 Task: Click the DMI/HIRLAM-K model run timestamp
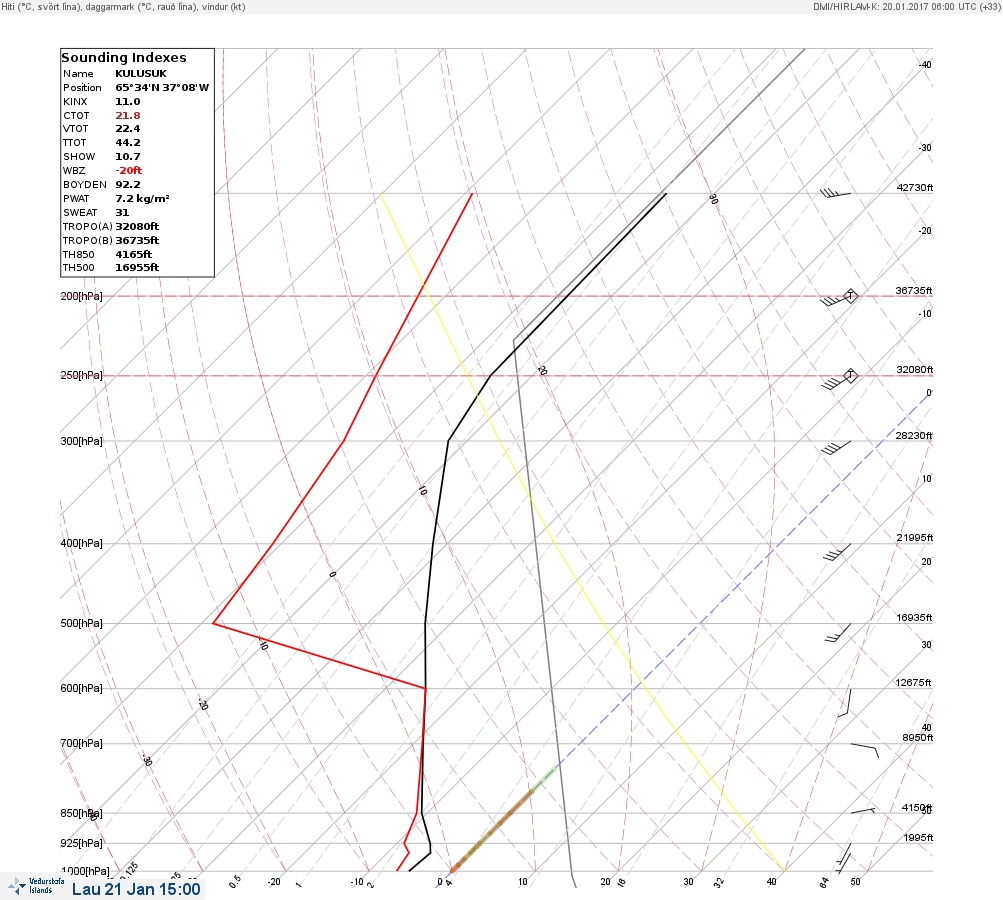pyautogui.click(x=906, y=7)
